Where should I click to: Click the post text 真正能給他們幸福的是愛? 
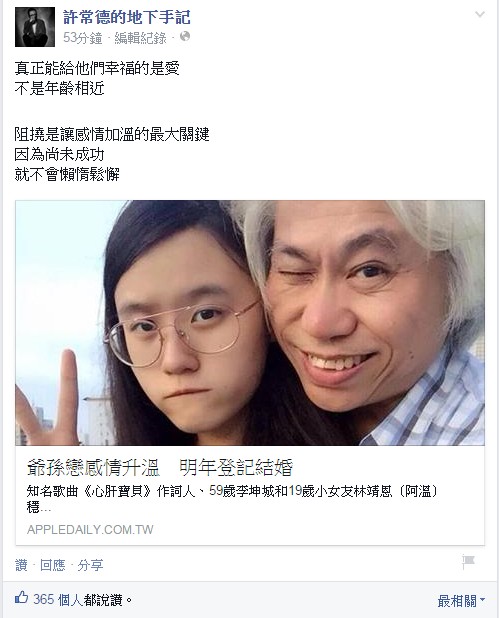click(97, 69)
